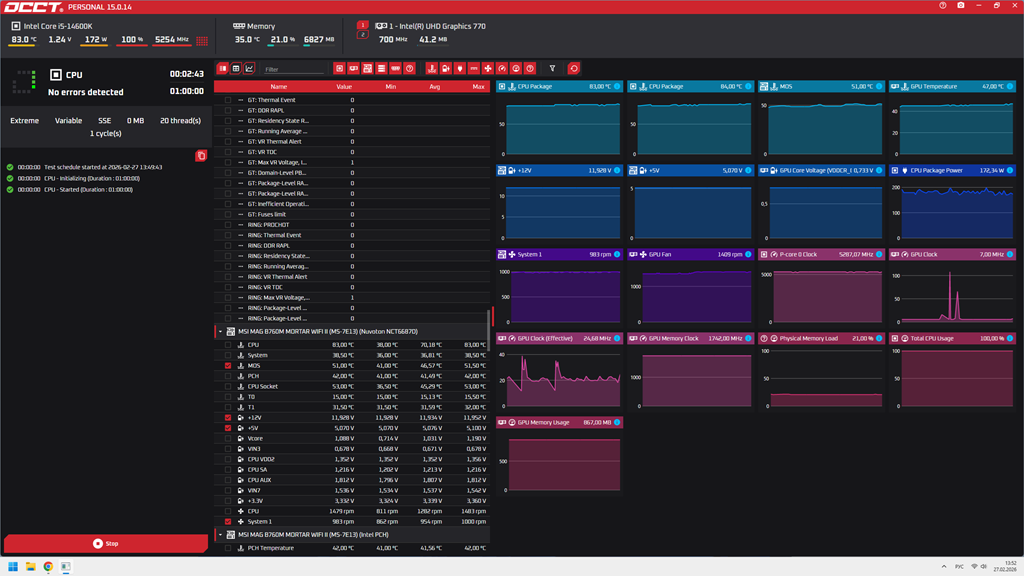Viewport: 1024px width, 576px height.
Task: Sort table by Avg column
Action: [434, 86]
